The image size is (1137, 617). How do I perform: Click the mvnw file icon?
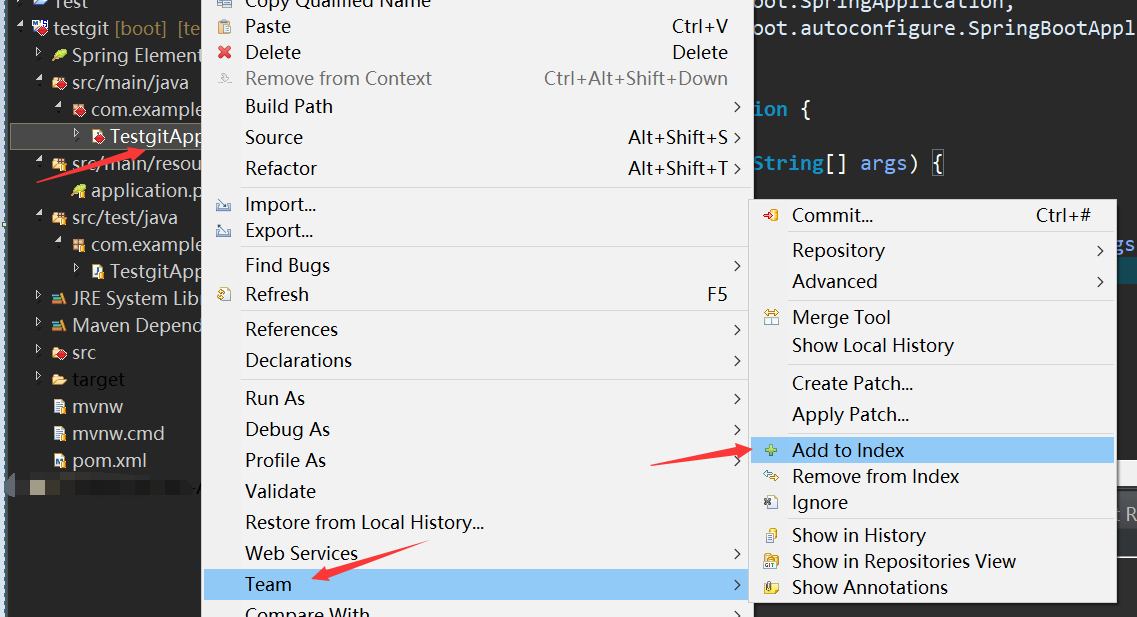click(60, 407)
